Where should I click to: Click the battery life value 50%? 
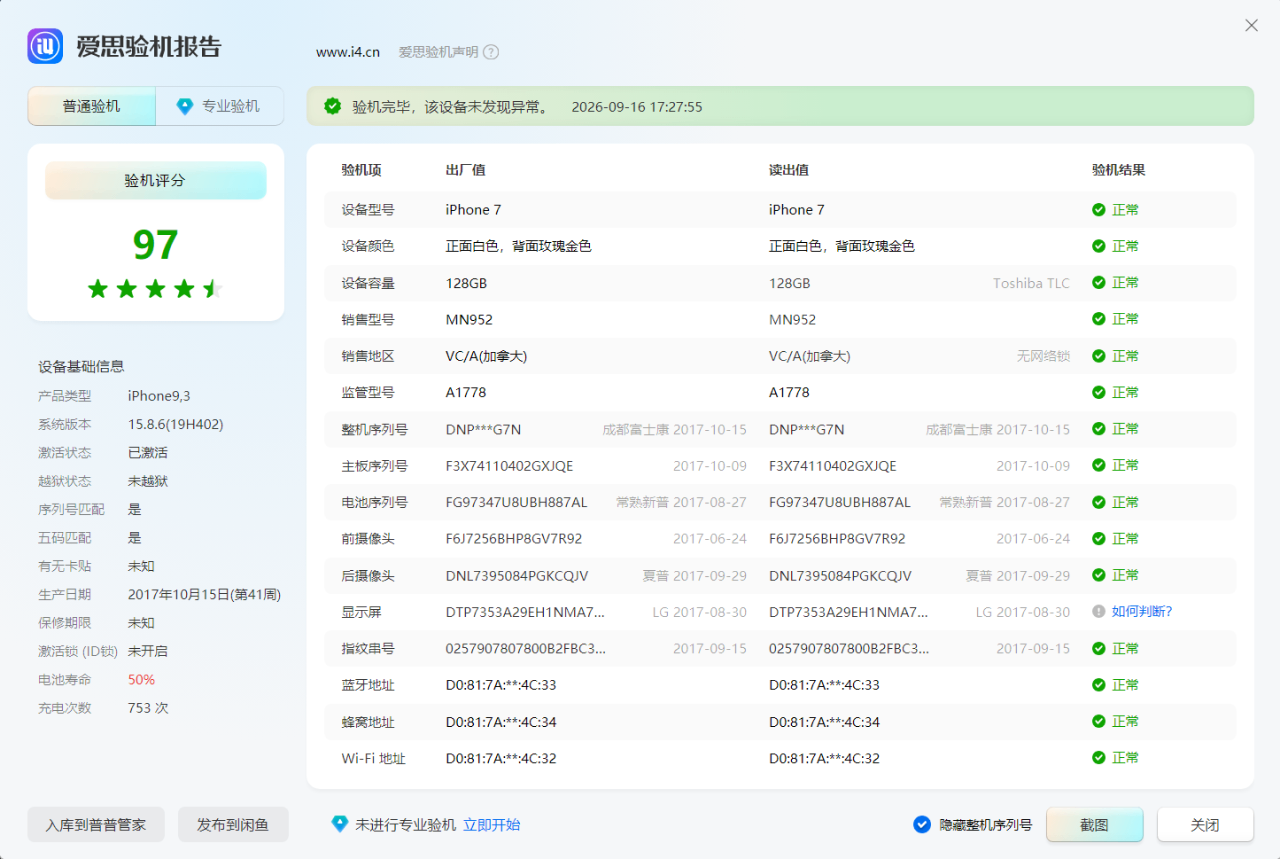(x=141, y=680)
